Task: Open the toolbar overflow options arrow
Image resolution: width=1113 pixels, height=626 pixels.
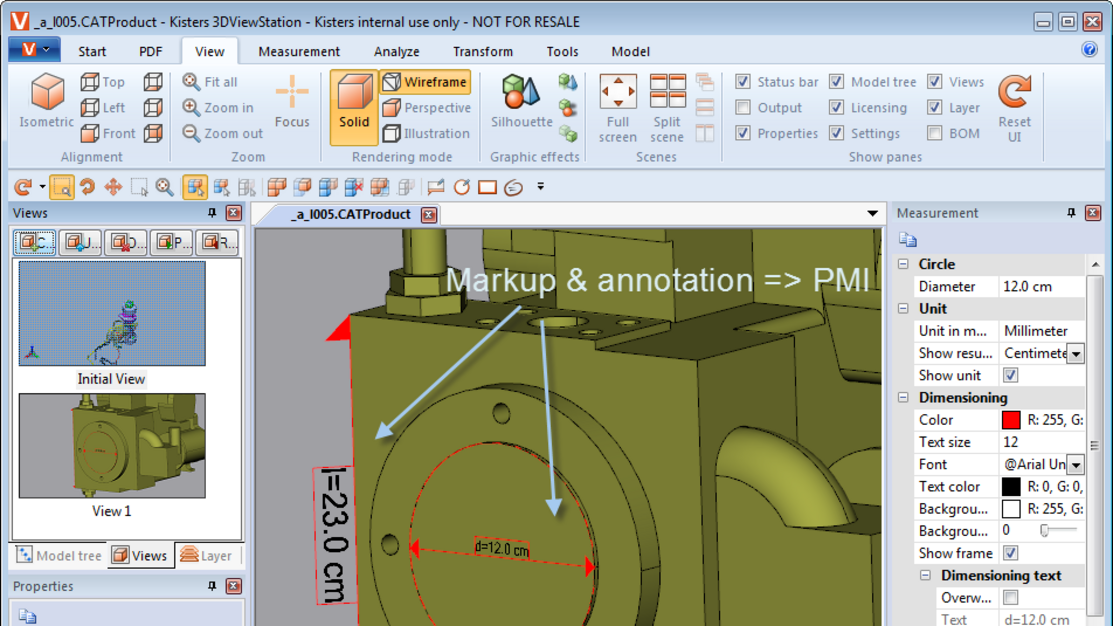Action: point(540,187)
